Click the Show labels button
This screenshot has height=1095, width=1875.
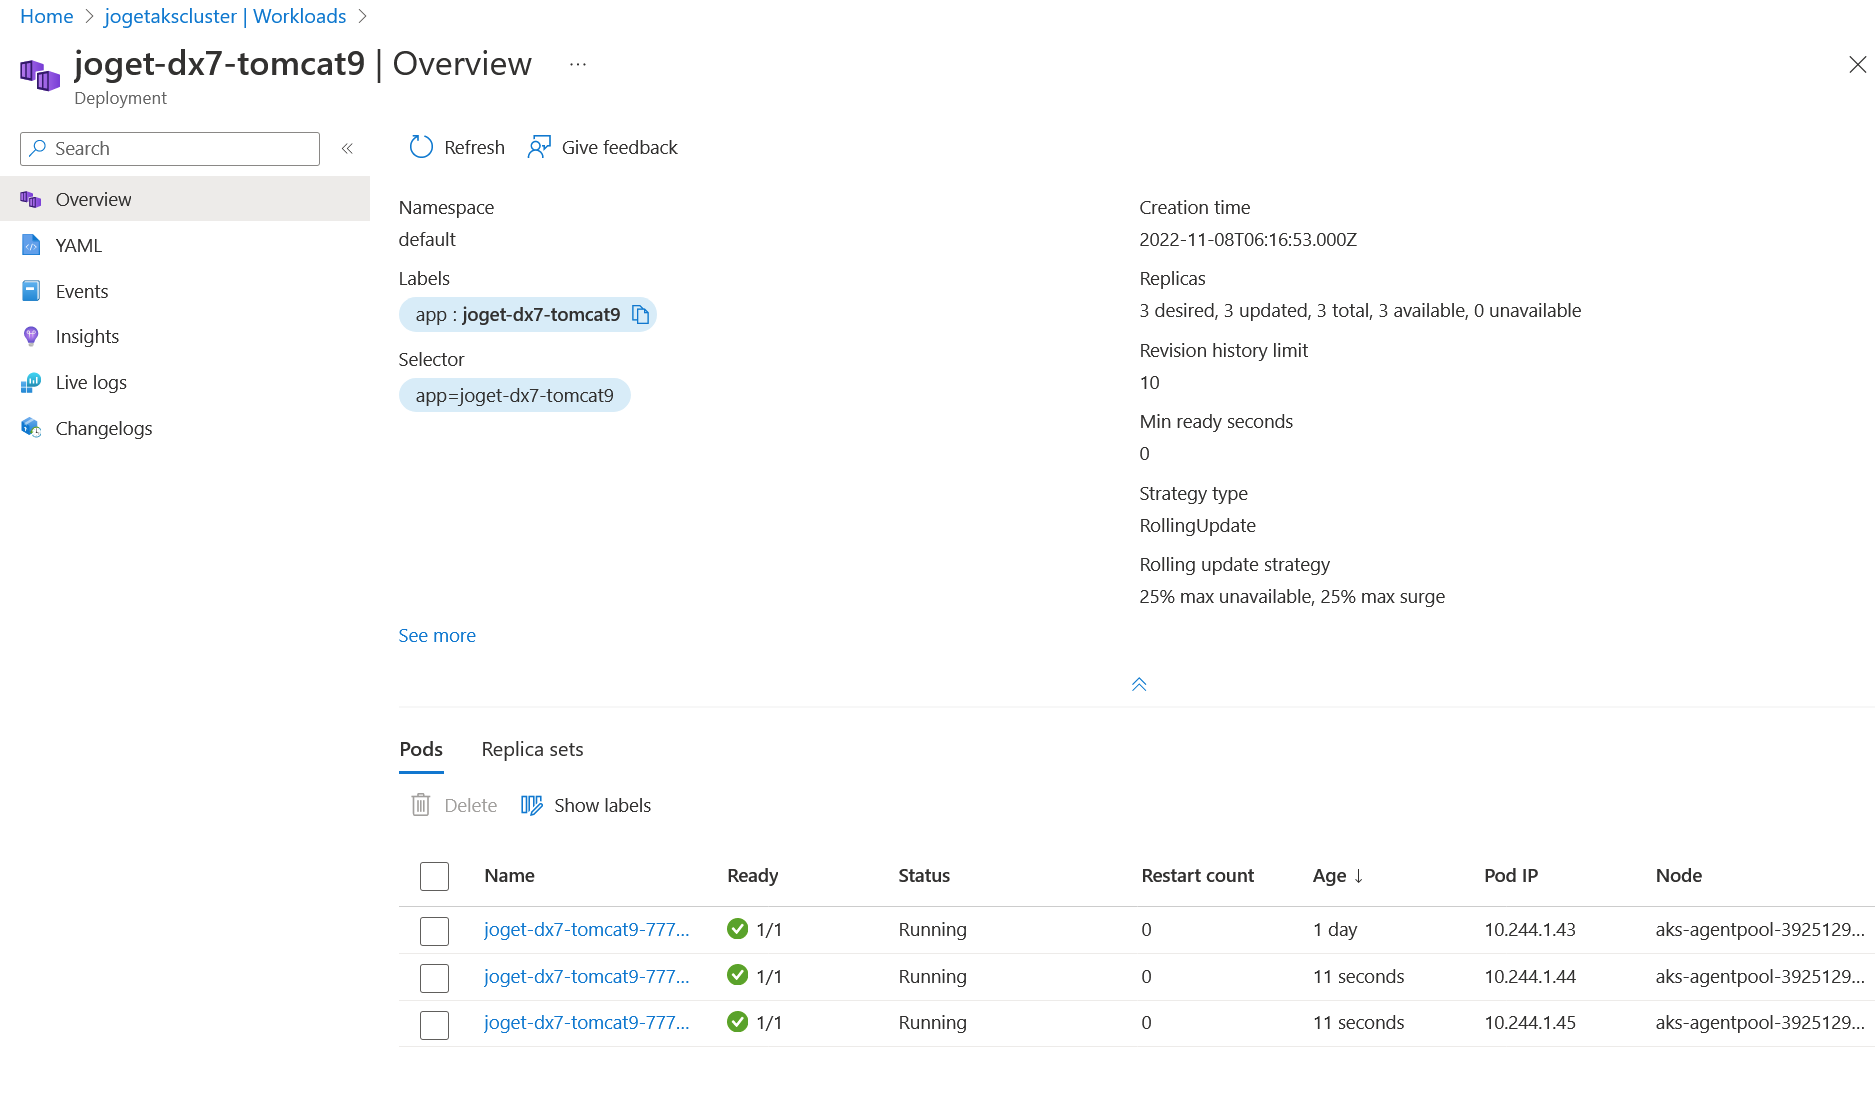point(586,805)
